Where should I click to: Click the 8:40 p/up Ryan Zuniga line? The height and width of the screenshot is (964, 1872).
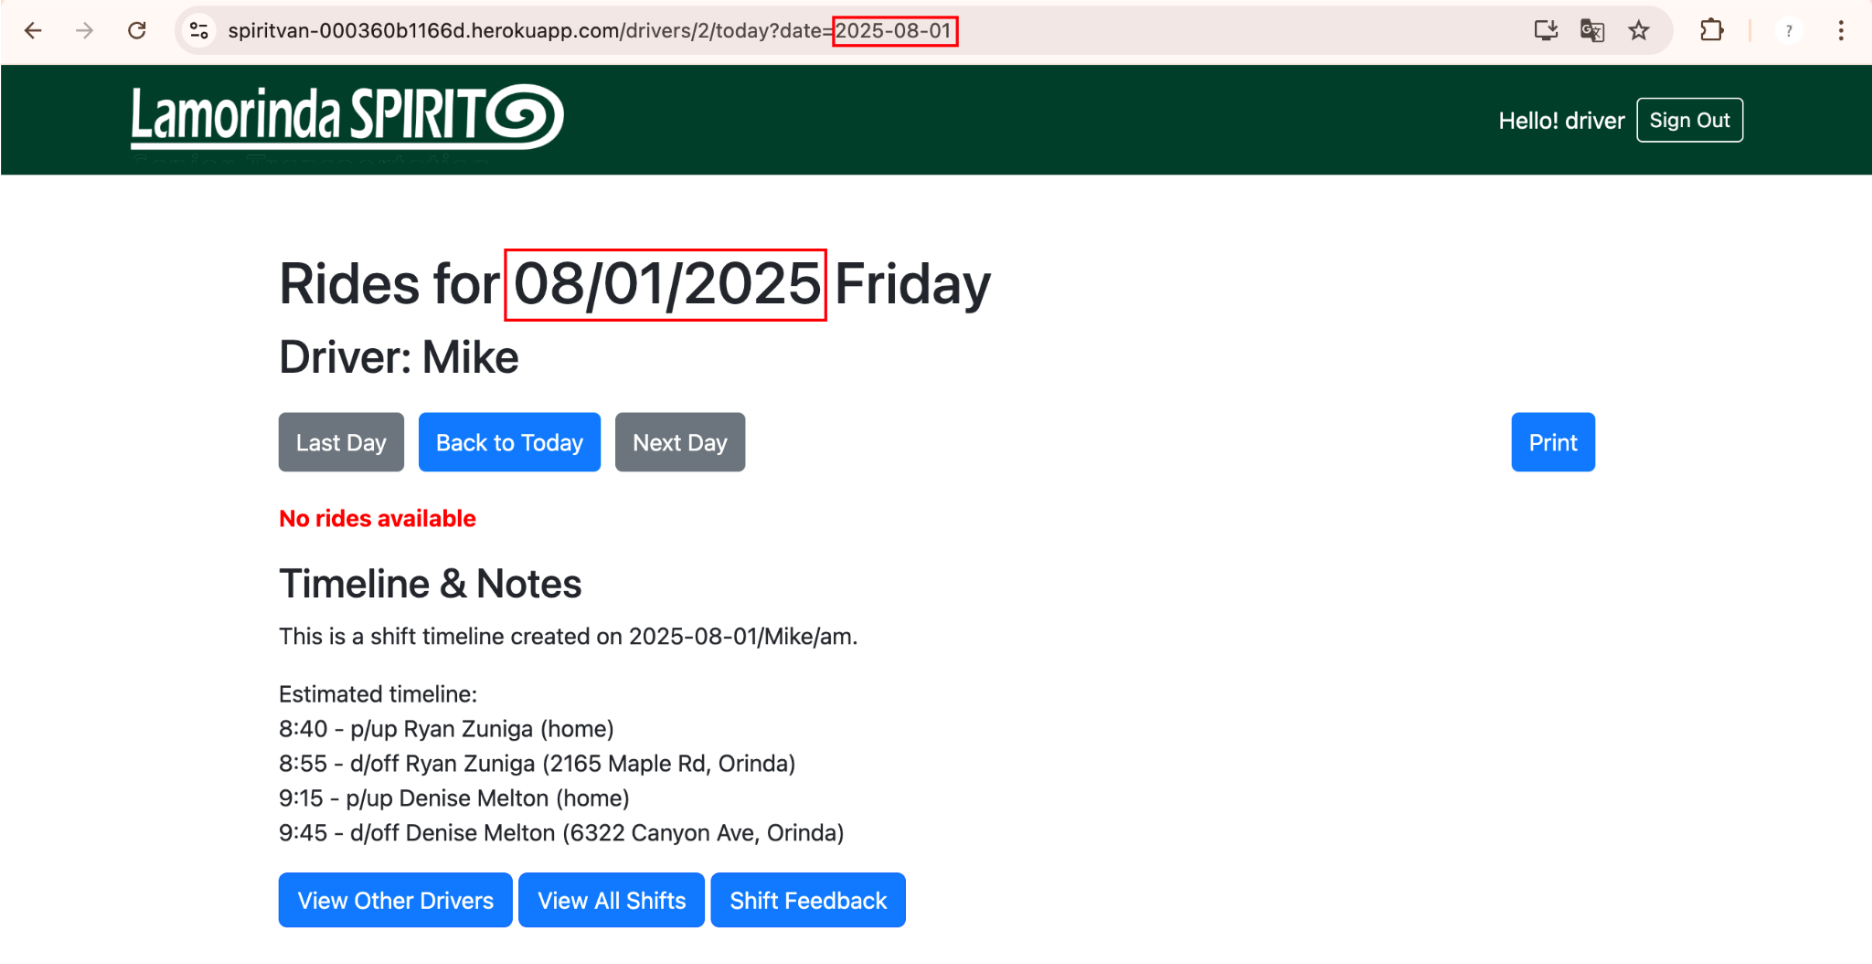click(x=446, y=729)
